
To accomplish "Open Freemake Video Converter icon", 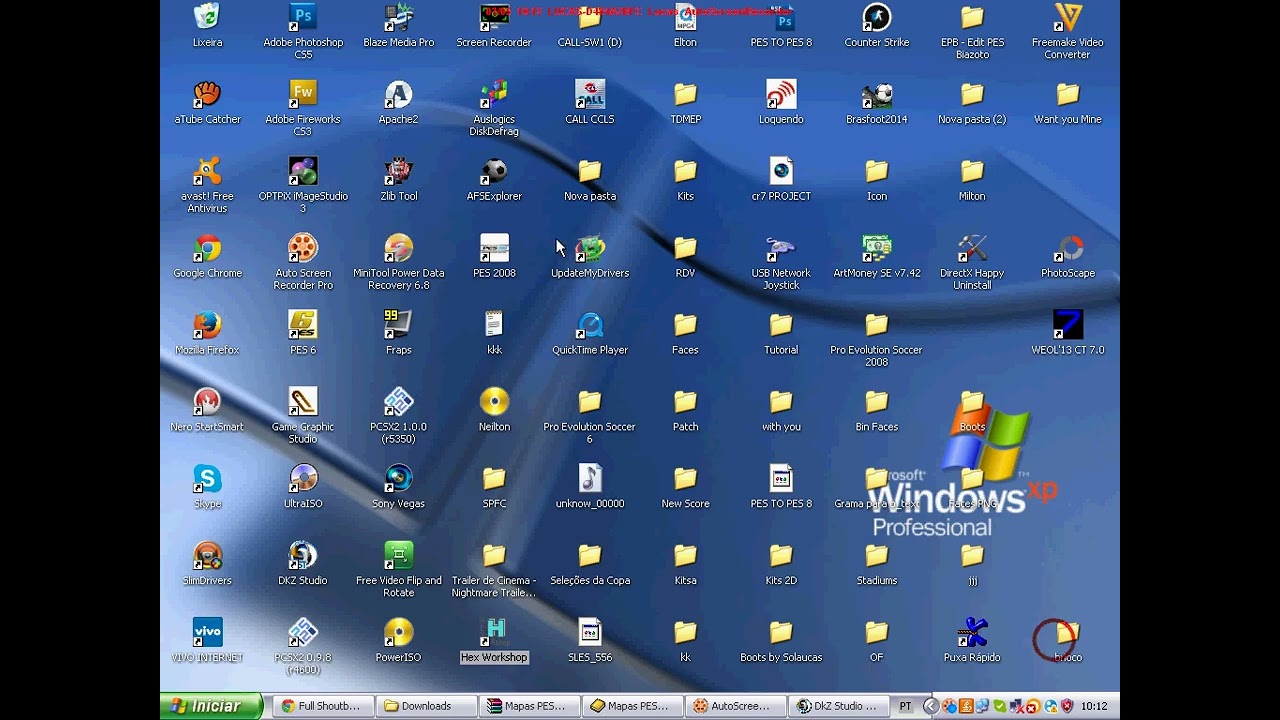I will click(1067, 18).
